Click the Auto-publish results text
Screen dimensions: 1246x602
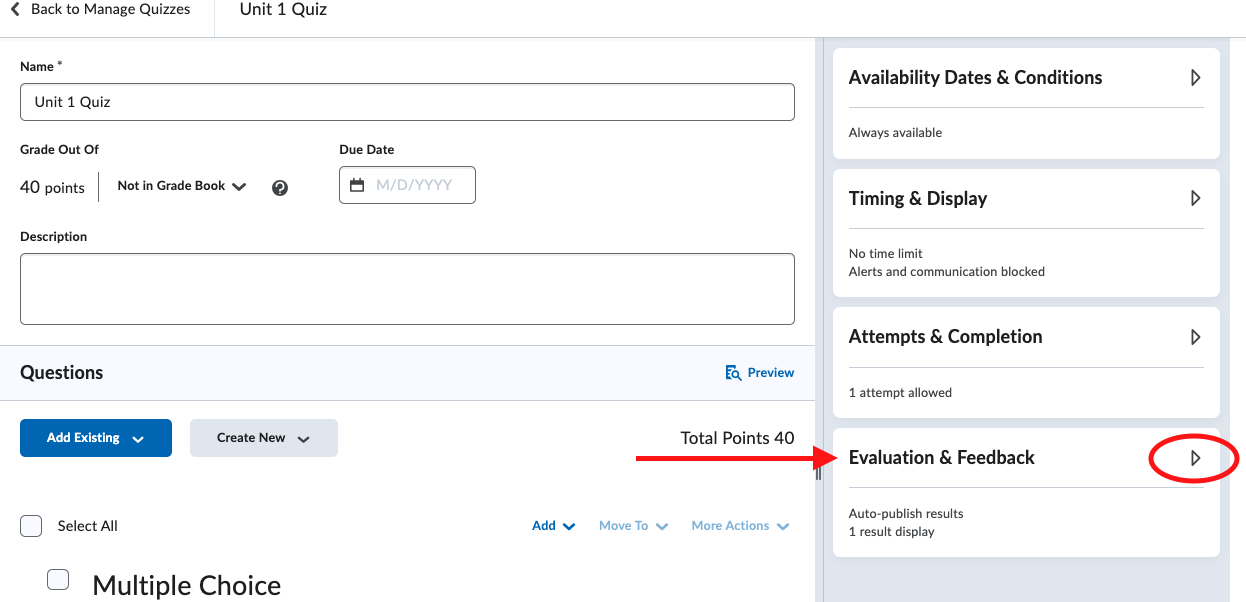click(x=906, y=514)
